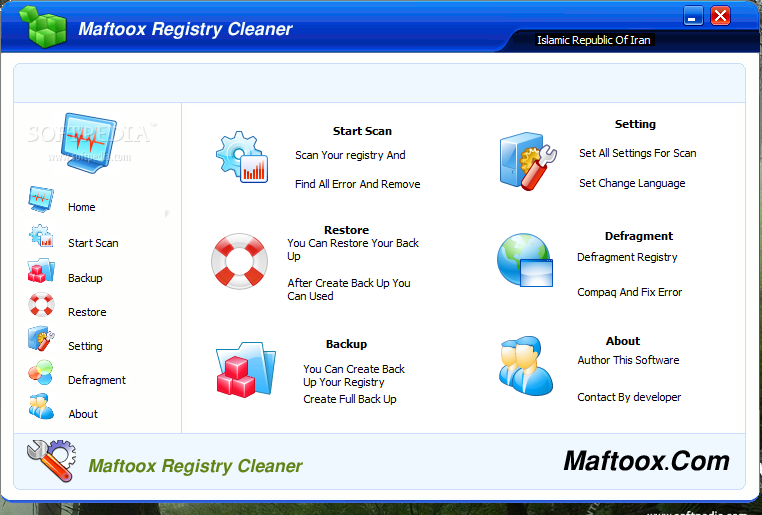Viewport: 762px width, 515px height.
Task: Select Setting in the sidebar menu
Action: (85, 346)
